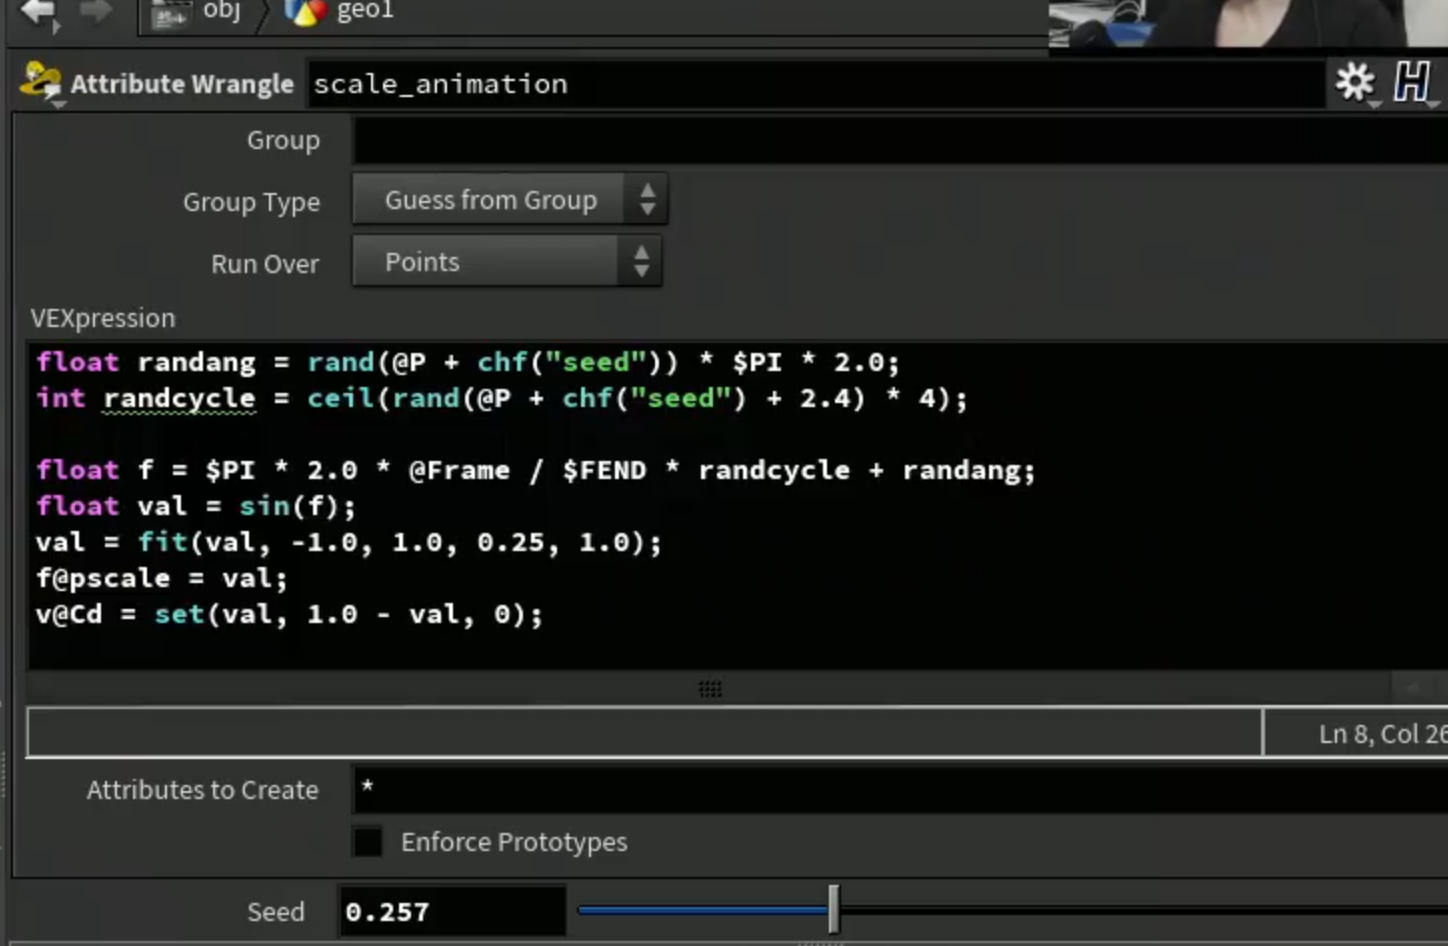Click the scale_animation node name field
Screen dimensions: 1448x946
816,84
